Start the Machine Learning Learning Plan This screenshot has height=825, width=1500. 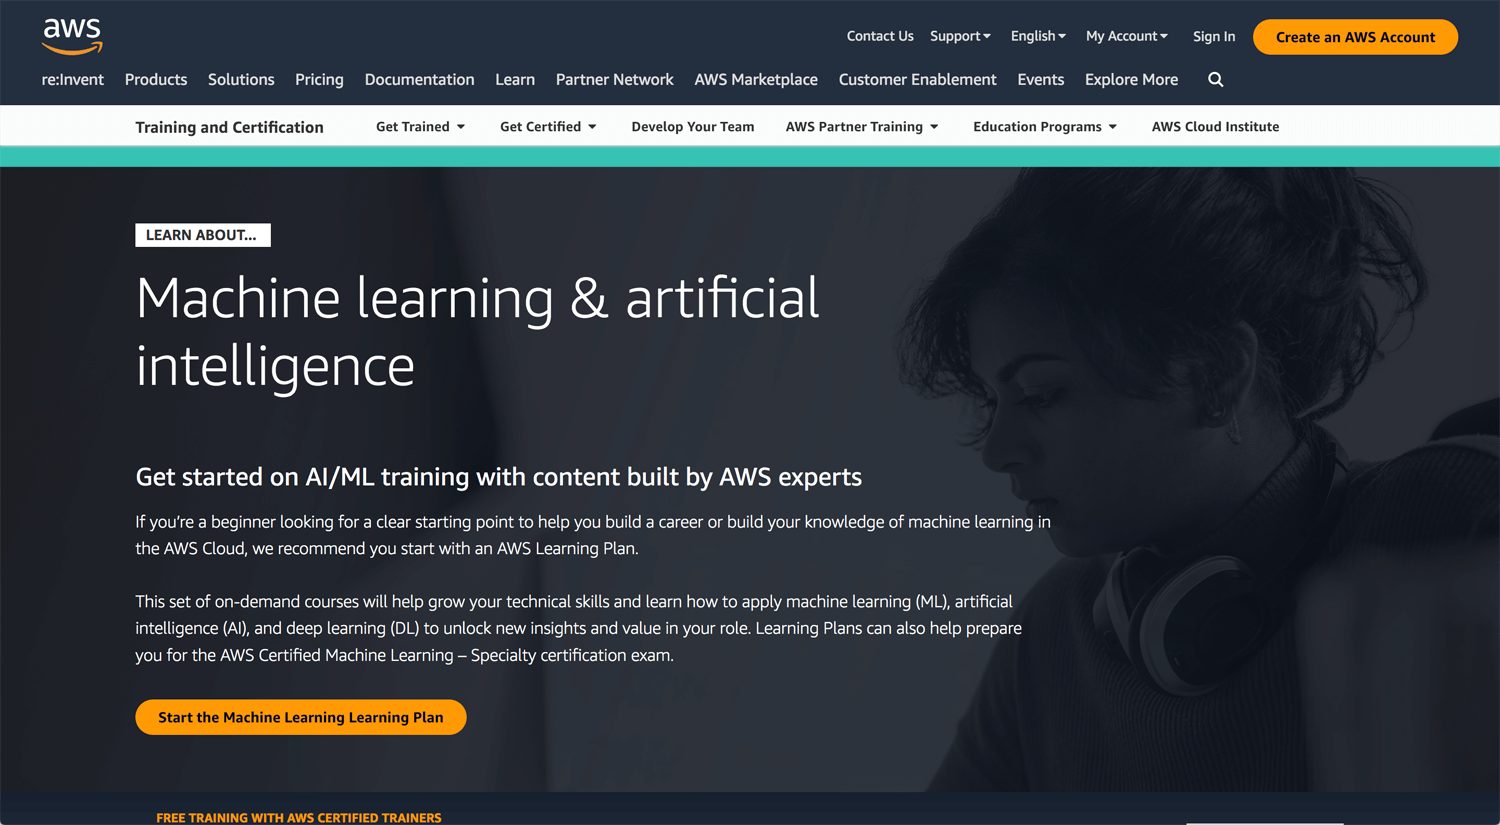click(x=301, y=717)
